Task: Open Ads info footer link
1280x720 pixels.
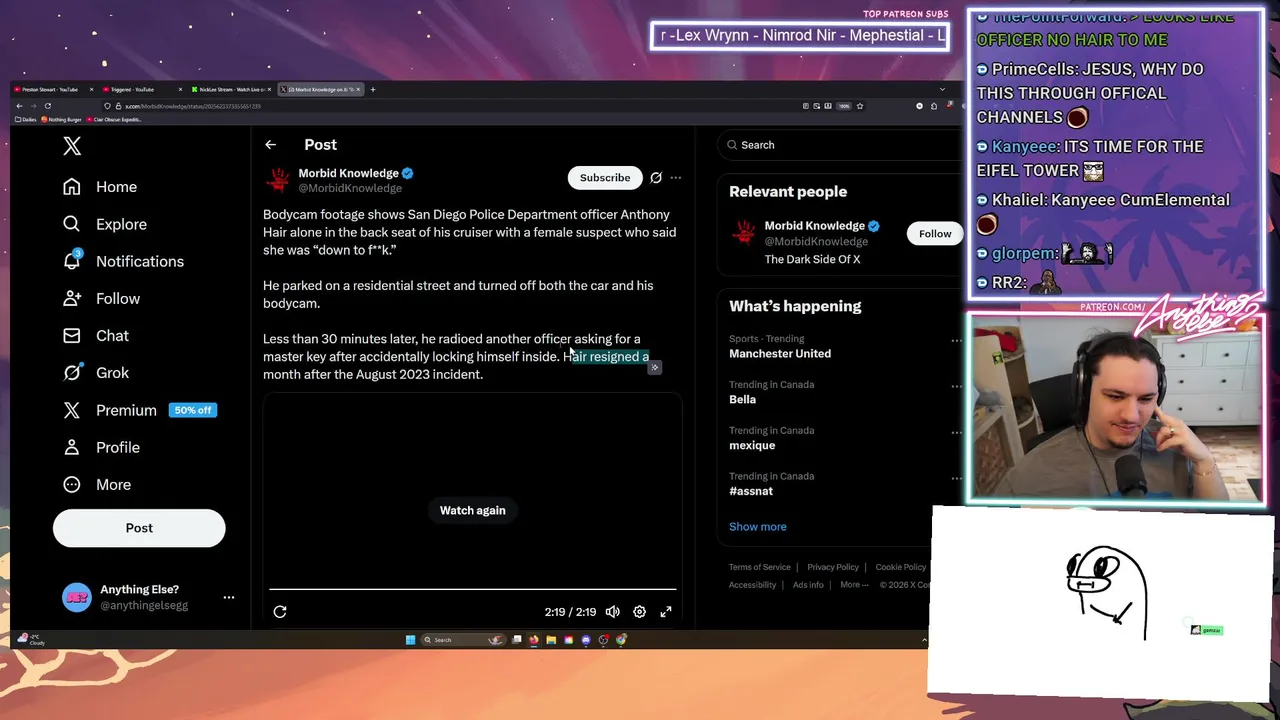Action: tap(808, 585)
